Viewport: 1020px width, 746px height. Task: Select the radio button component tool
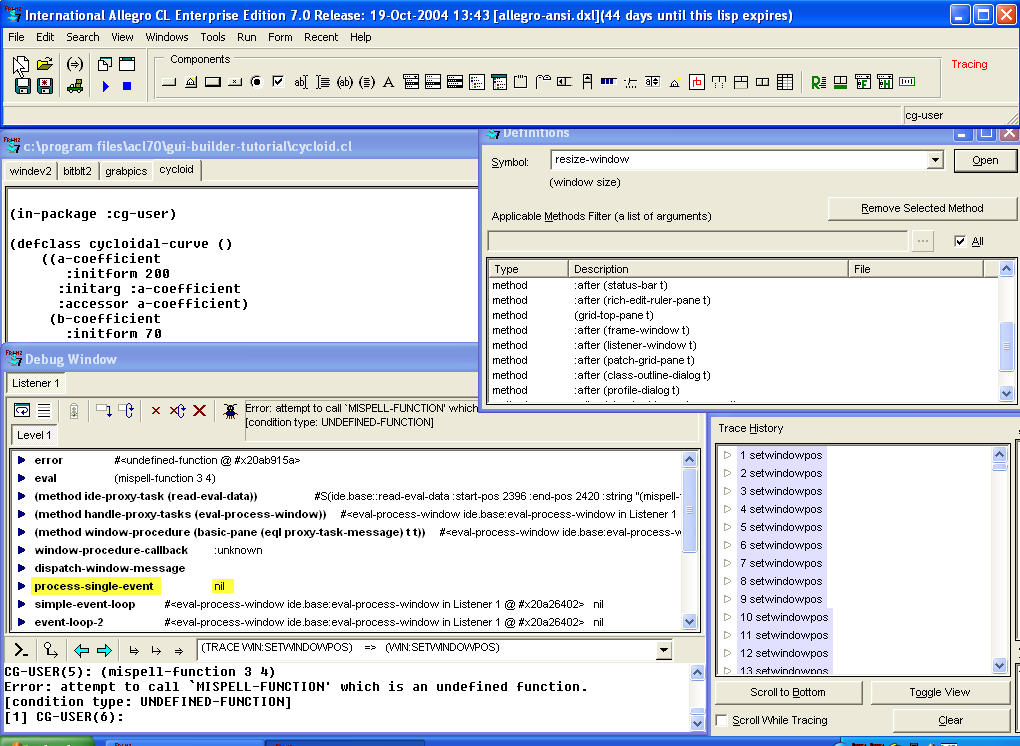click(257, 83)
